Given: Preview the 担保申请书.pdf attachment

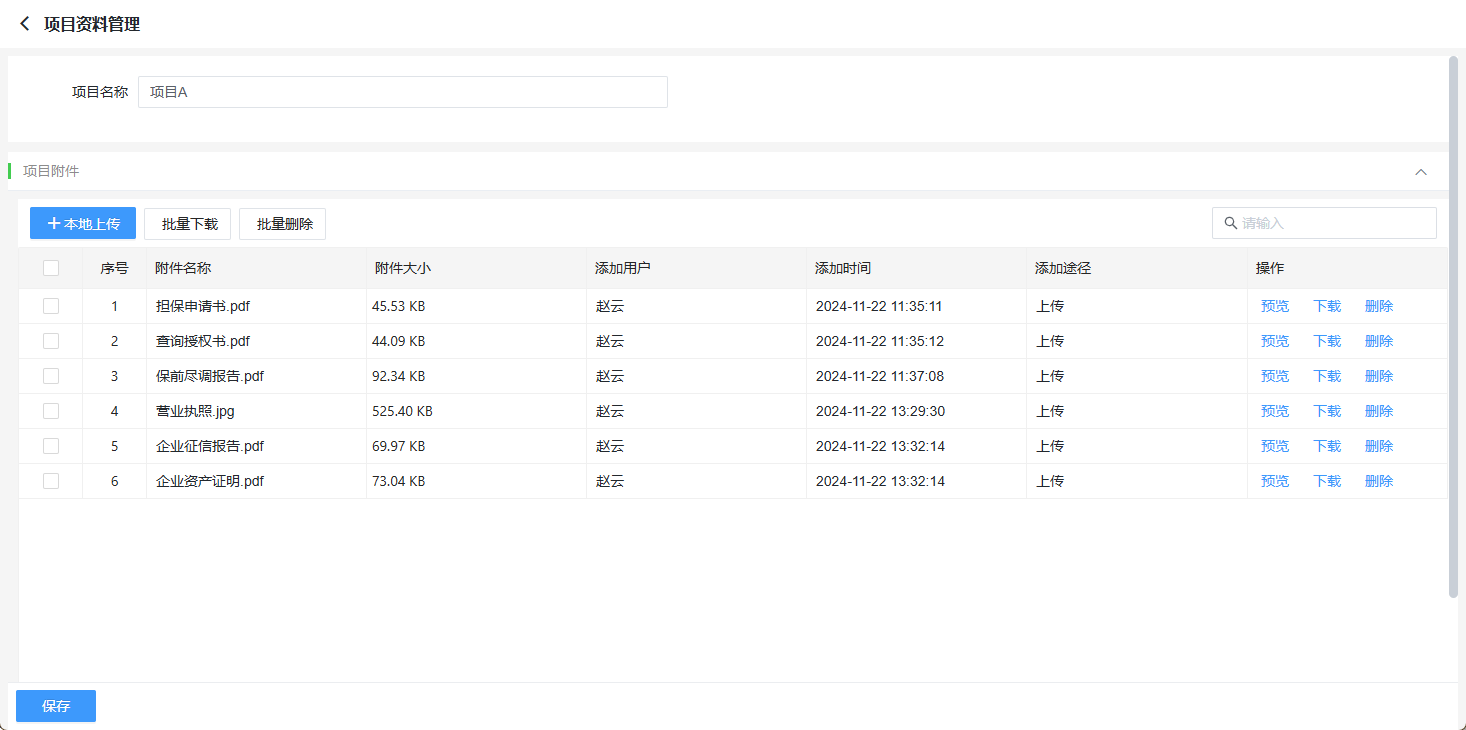Looking at the screenshot, I should [1274, 306].
